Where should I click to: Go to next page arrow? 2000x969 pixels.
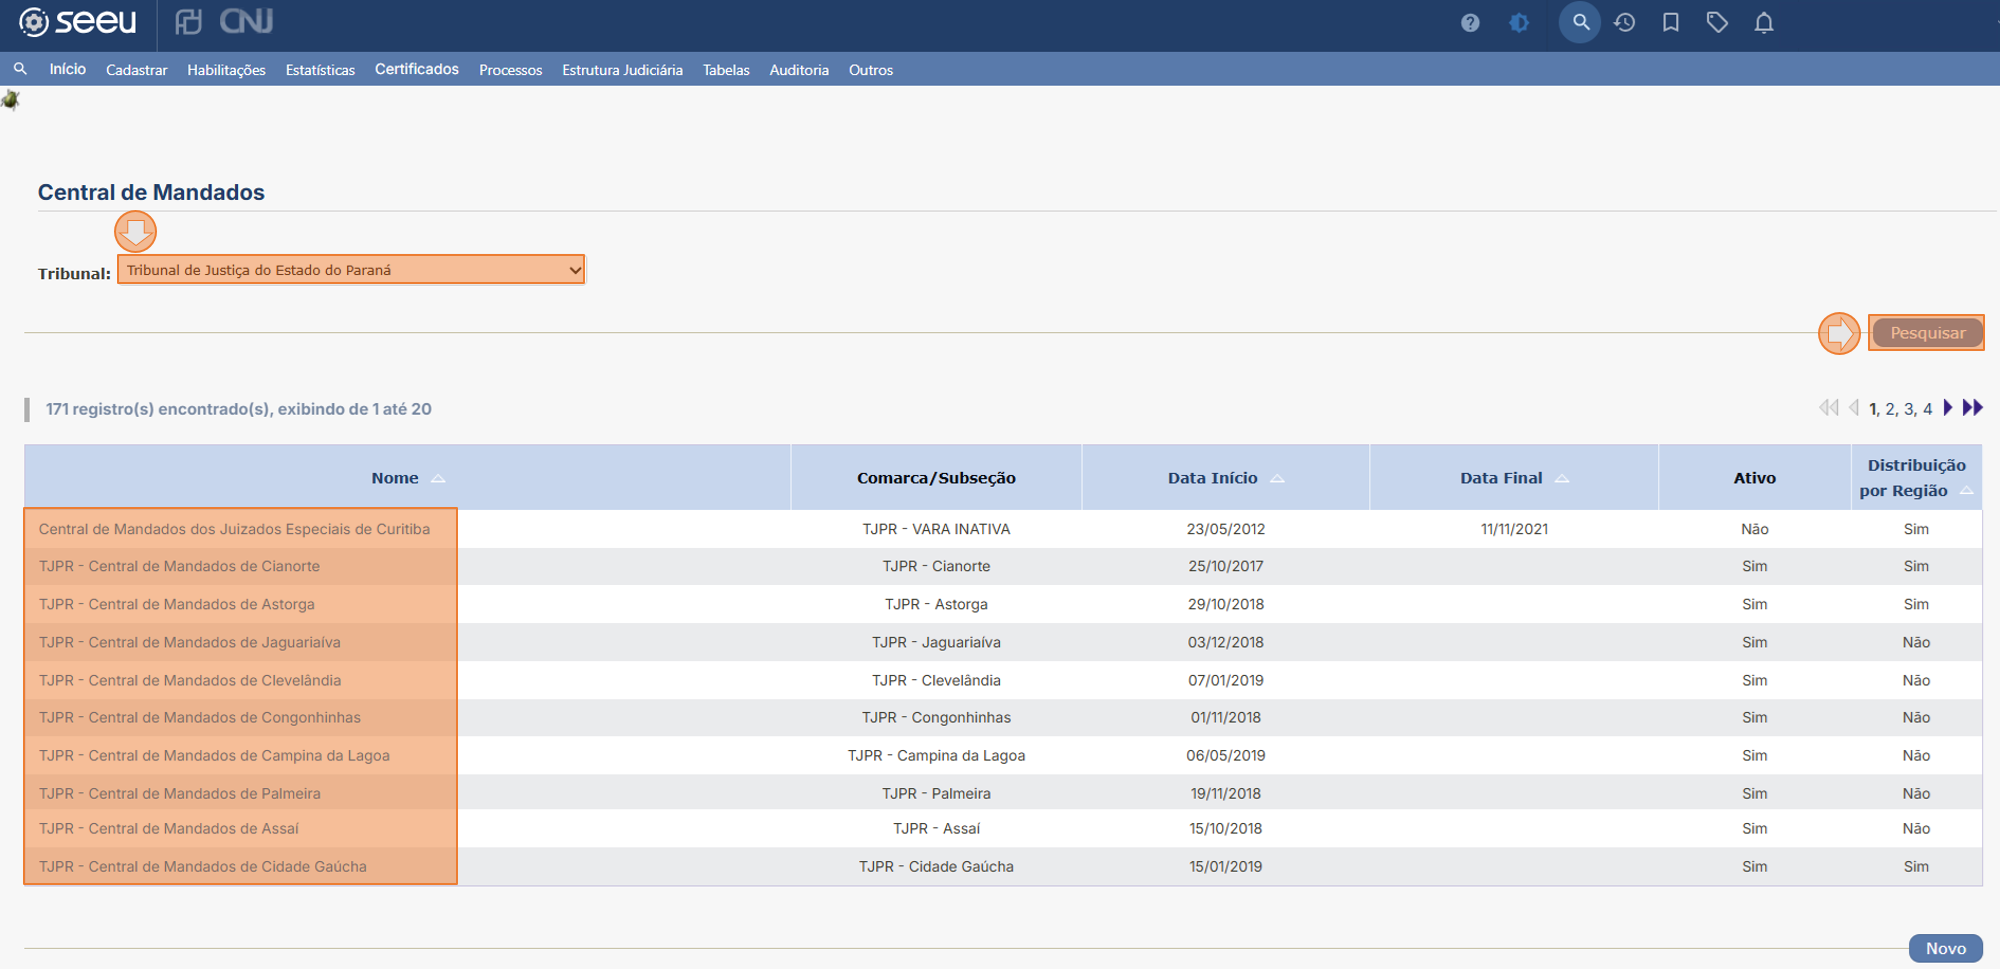click(1948, 408)
